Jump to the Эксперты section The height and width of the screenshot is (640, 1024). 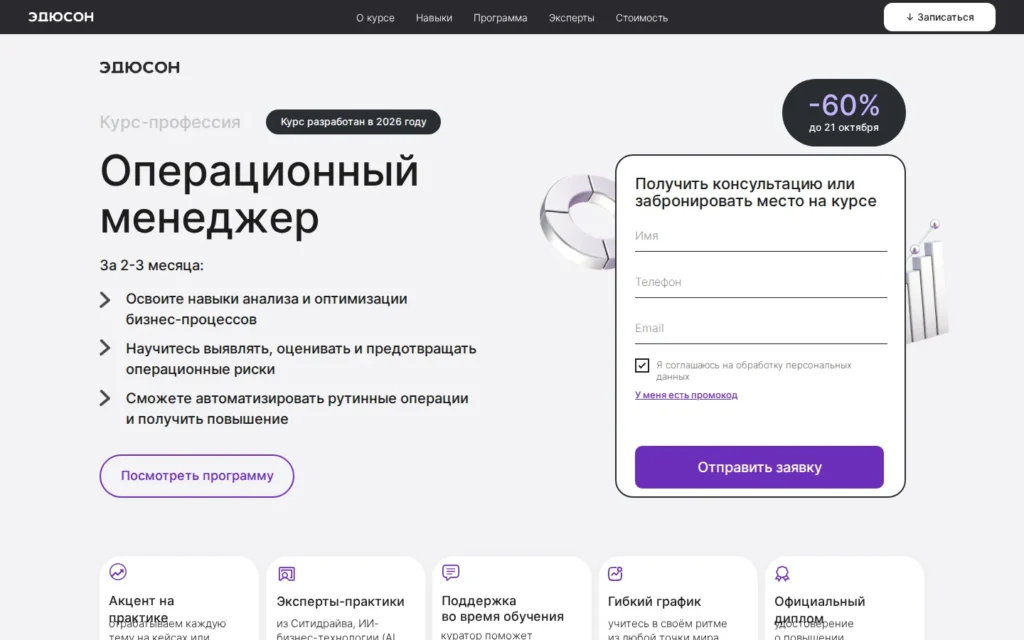coord(571,18)
